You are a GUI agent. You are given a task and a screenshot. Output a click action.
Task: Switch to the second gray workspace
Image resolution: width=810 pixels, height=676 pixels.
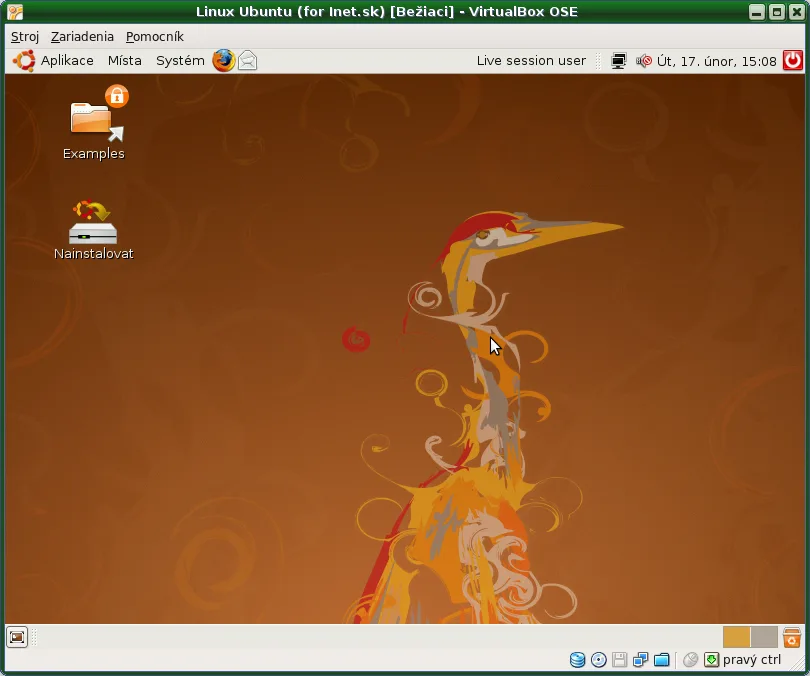pos(764,637)
